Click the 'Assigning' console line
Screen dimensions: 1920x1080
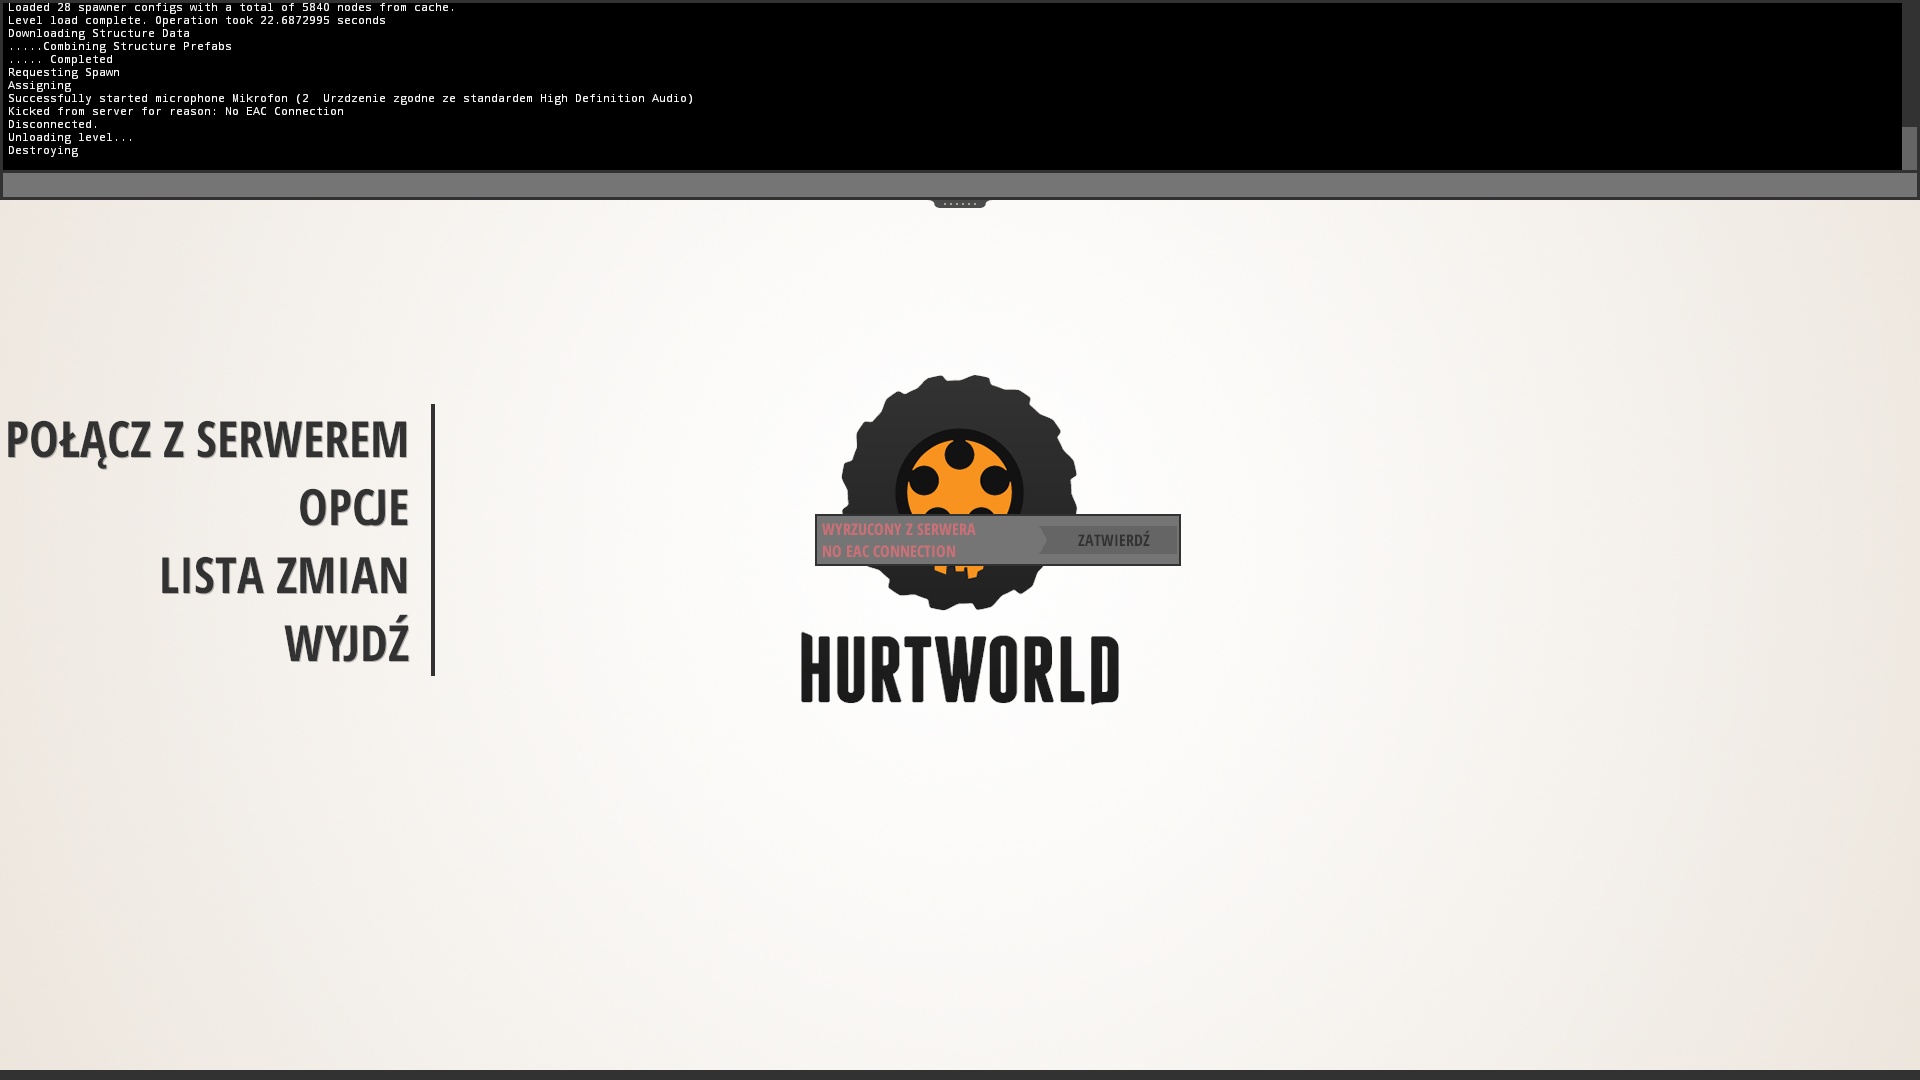tap(40, 85)
